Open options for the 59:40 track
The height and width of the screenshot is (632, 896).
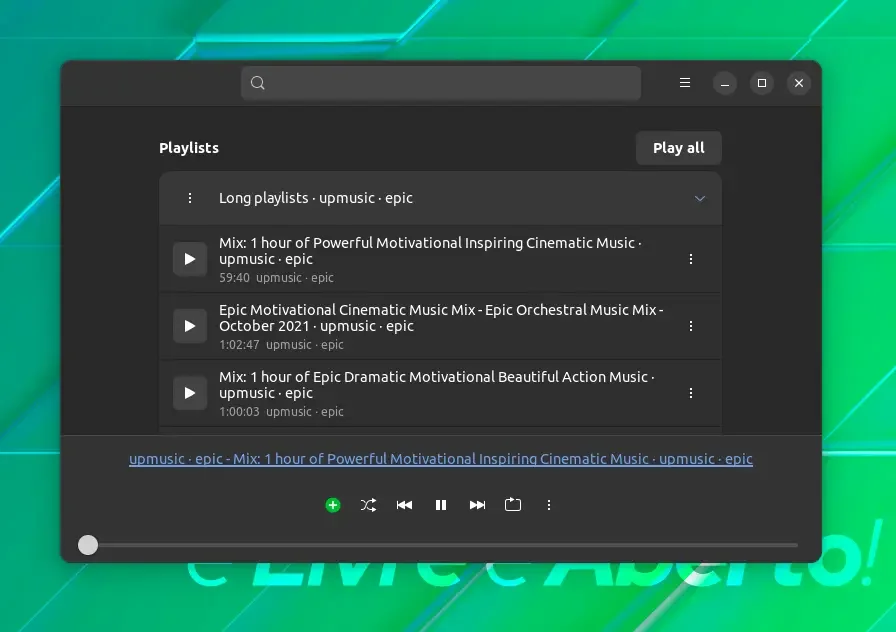tap(691, 259)
